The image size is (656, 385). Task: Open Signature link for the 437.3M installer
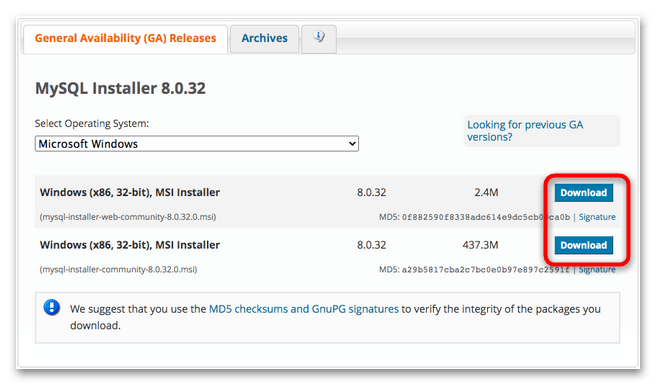tap(597, 270)
